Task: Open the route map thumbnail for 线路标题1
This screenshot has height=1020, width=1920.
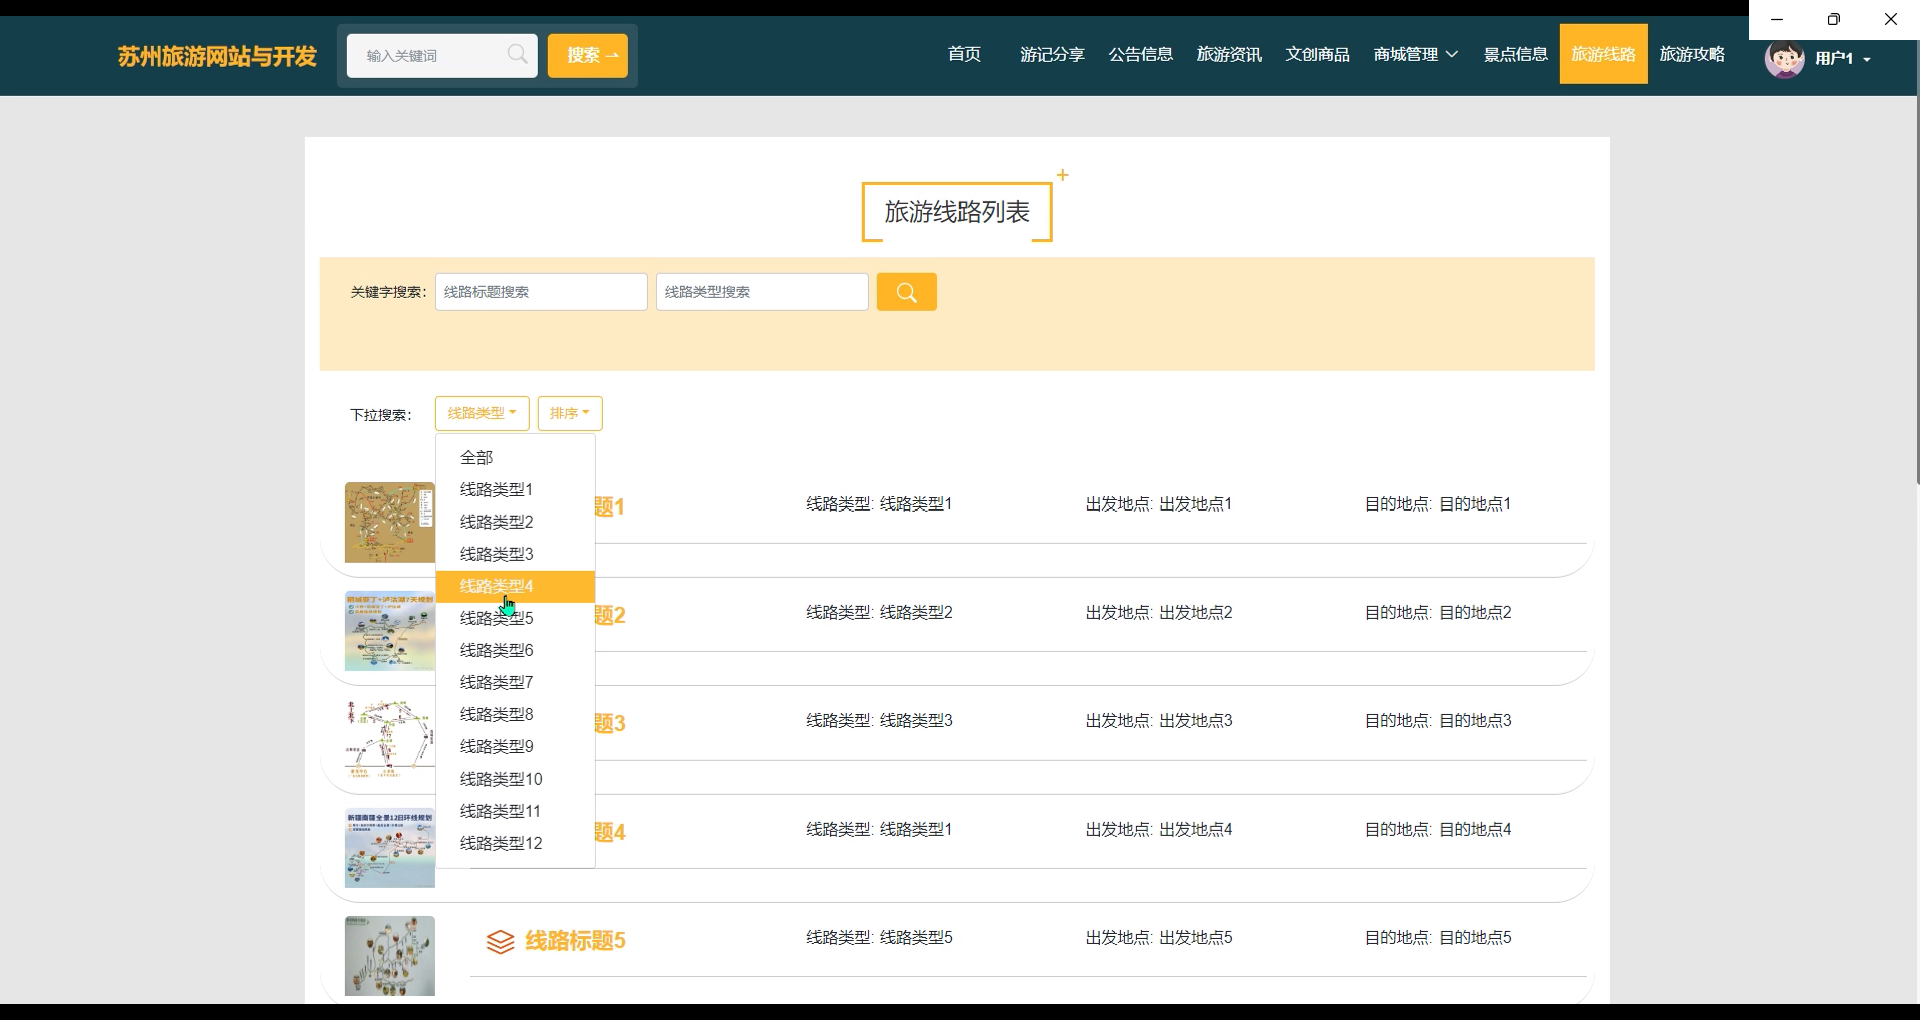Action: [x=390, y=522]
